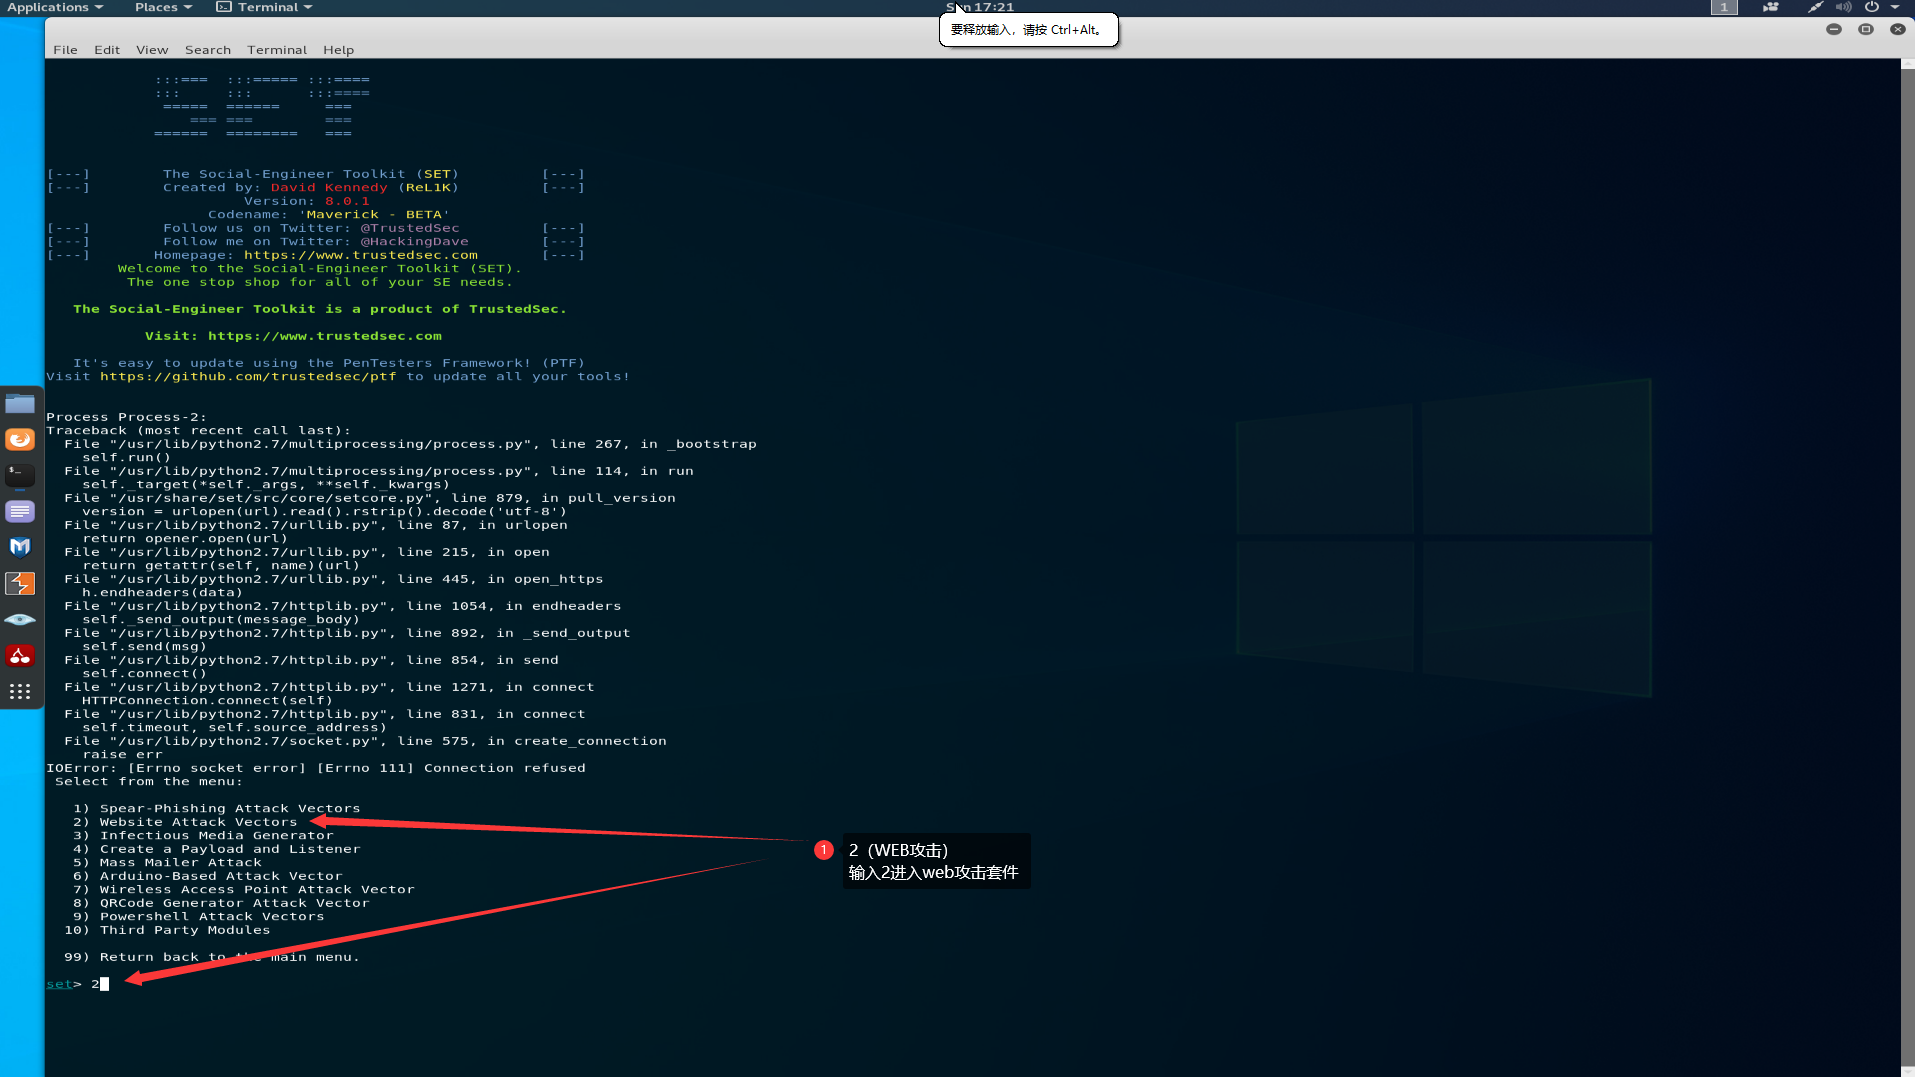1915x1077 pixels.
Task: Open the File menu
Action: pyautogui.click(x=65, y=50)
